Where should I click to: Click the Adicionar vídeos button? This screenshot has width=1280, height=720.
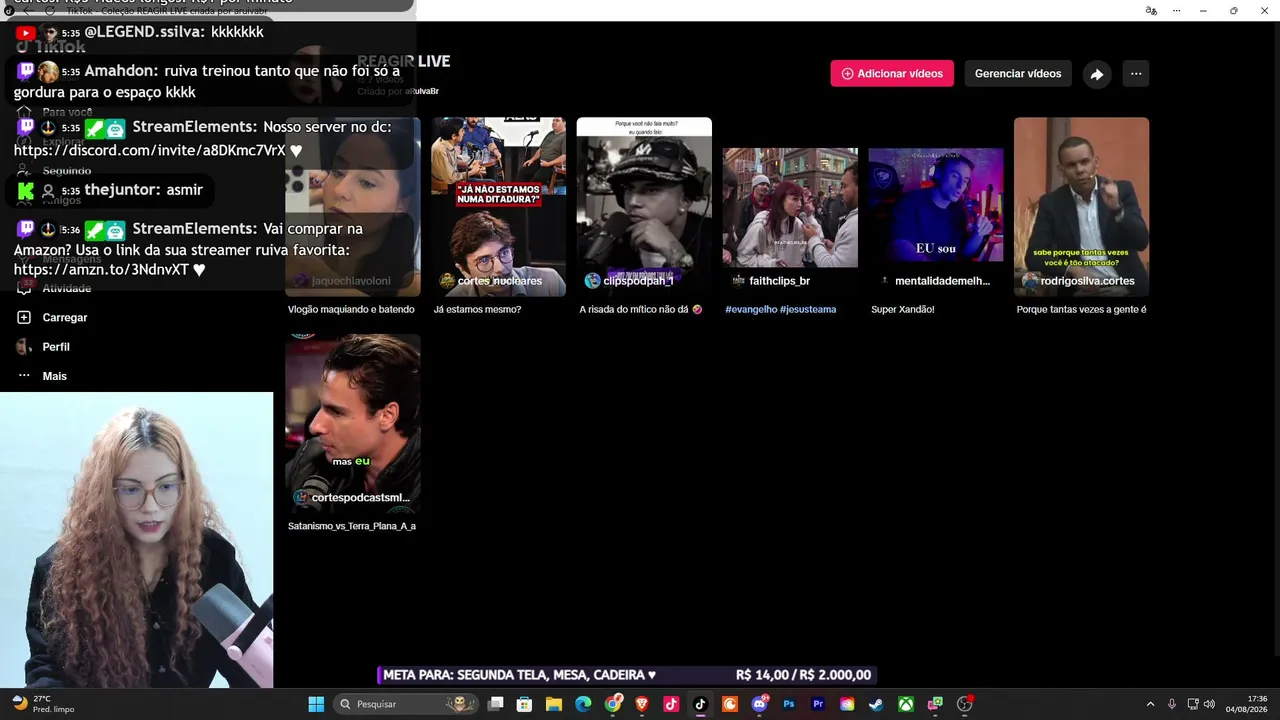coord(892,74)
